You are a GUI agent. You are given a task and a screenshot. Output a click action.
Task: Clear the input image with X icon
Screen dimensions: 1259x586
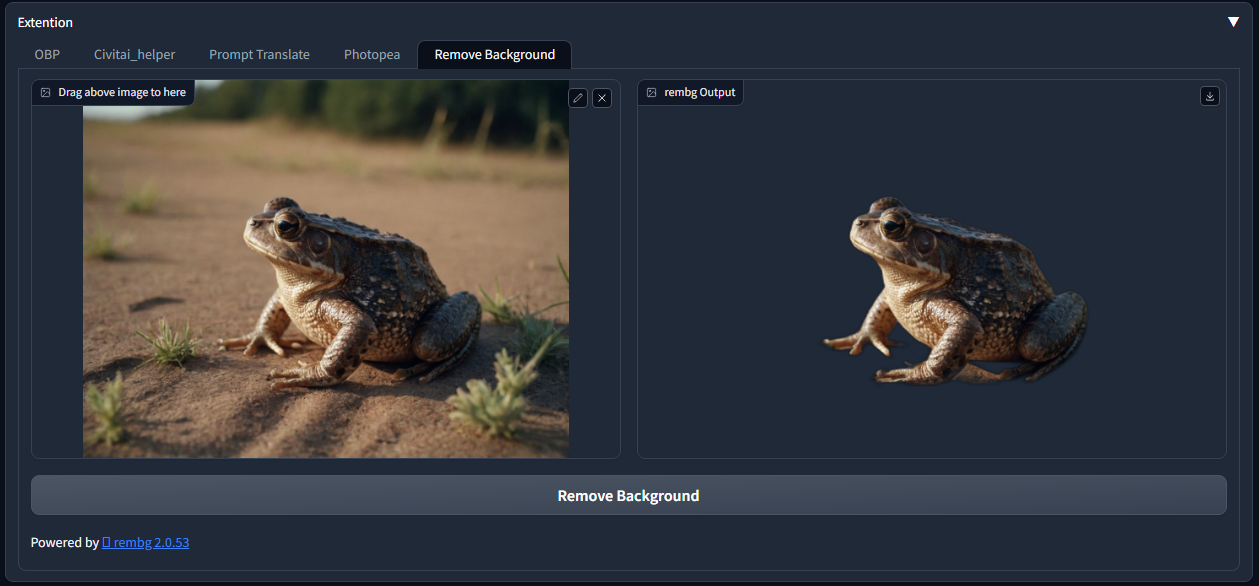pyautogui.click(x=602, y=97)
